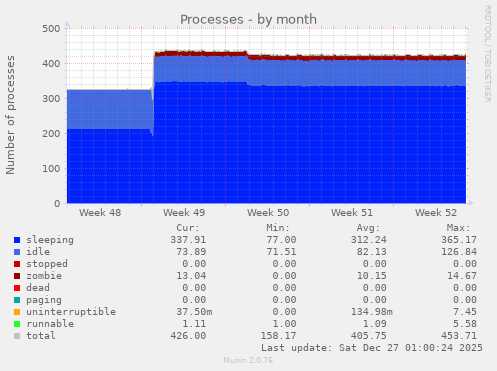Click the 'Min:' column header
Screen dimensions: 497x371
pyautogui.click(x=278, y=228)
